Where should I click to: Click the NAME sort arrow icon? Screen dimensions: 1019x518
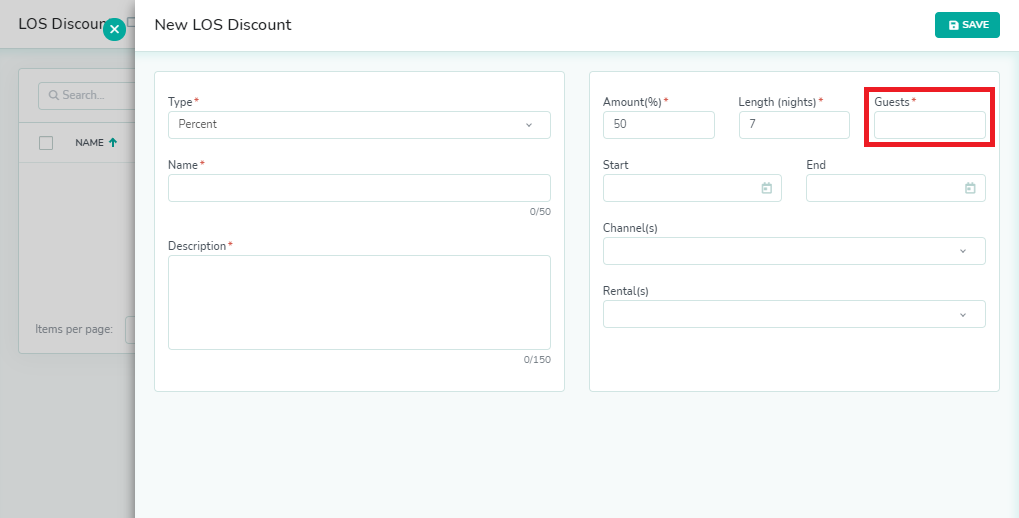113,142
